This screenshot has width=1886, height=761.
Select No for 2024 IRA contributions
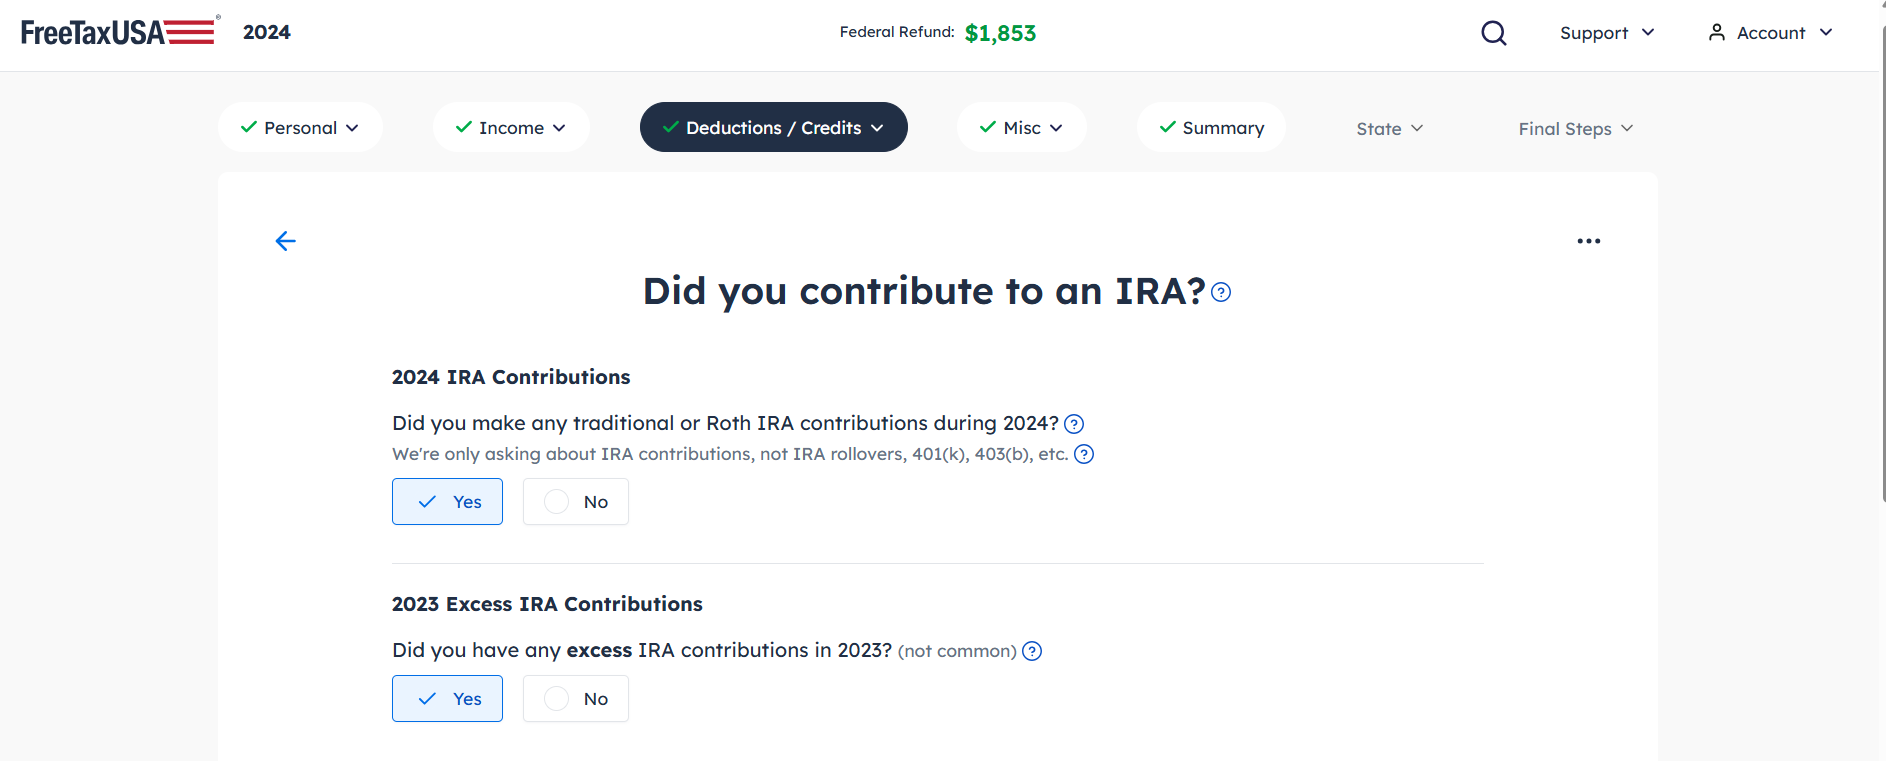click(576, 502)
